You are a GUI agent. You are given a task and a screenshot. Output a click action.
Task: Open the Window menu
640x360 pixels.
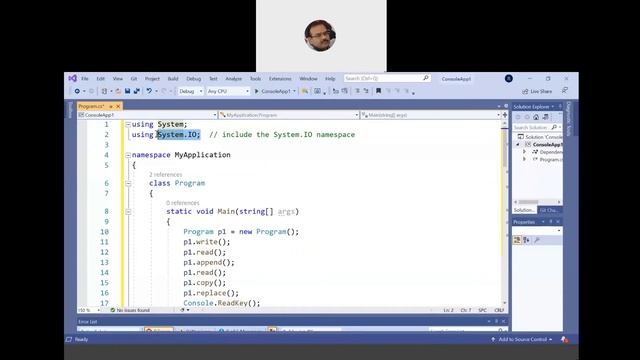tap(308, 78)
